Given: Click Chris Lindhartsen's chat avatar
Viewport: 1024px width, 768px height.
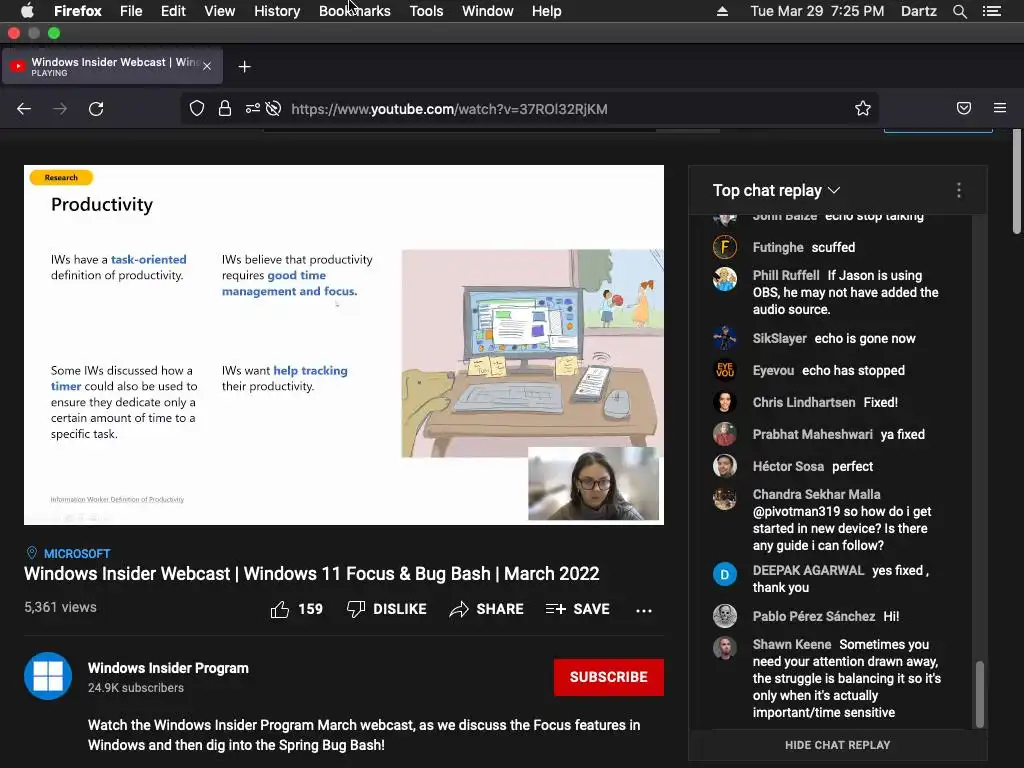Looking at the screenshot, I should [x=725, y=402].
